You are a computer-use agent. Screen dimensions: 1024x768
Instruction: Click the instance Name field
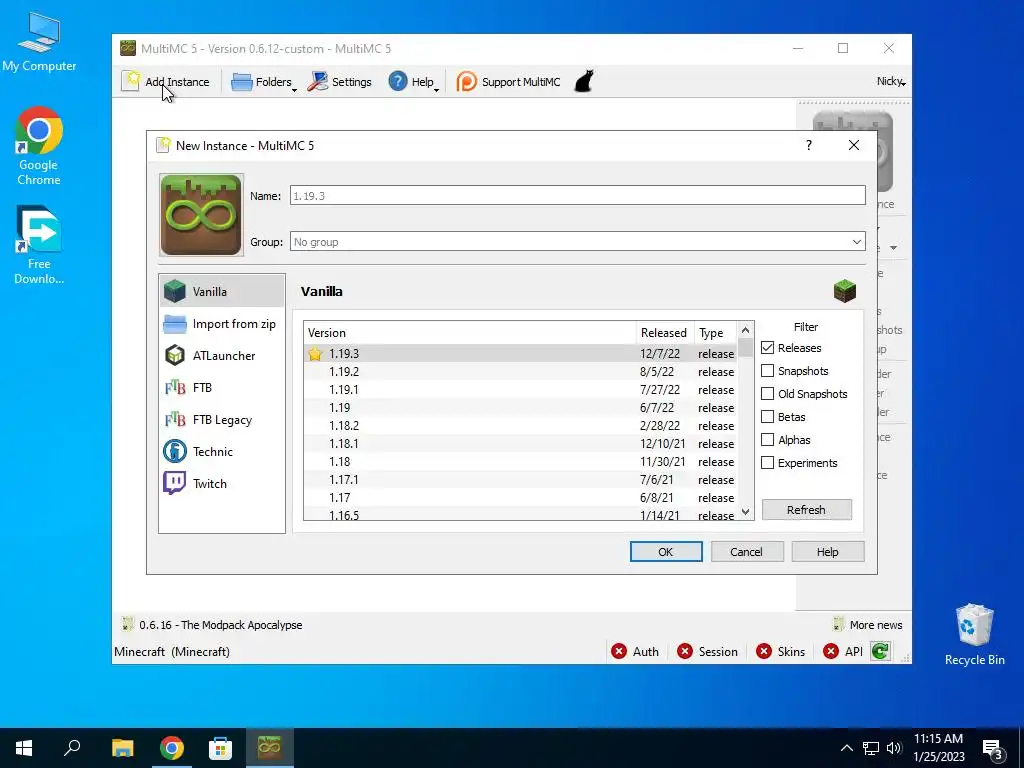click(577, 195)
